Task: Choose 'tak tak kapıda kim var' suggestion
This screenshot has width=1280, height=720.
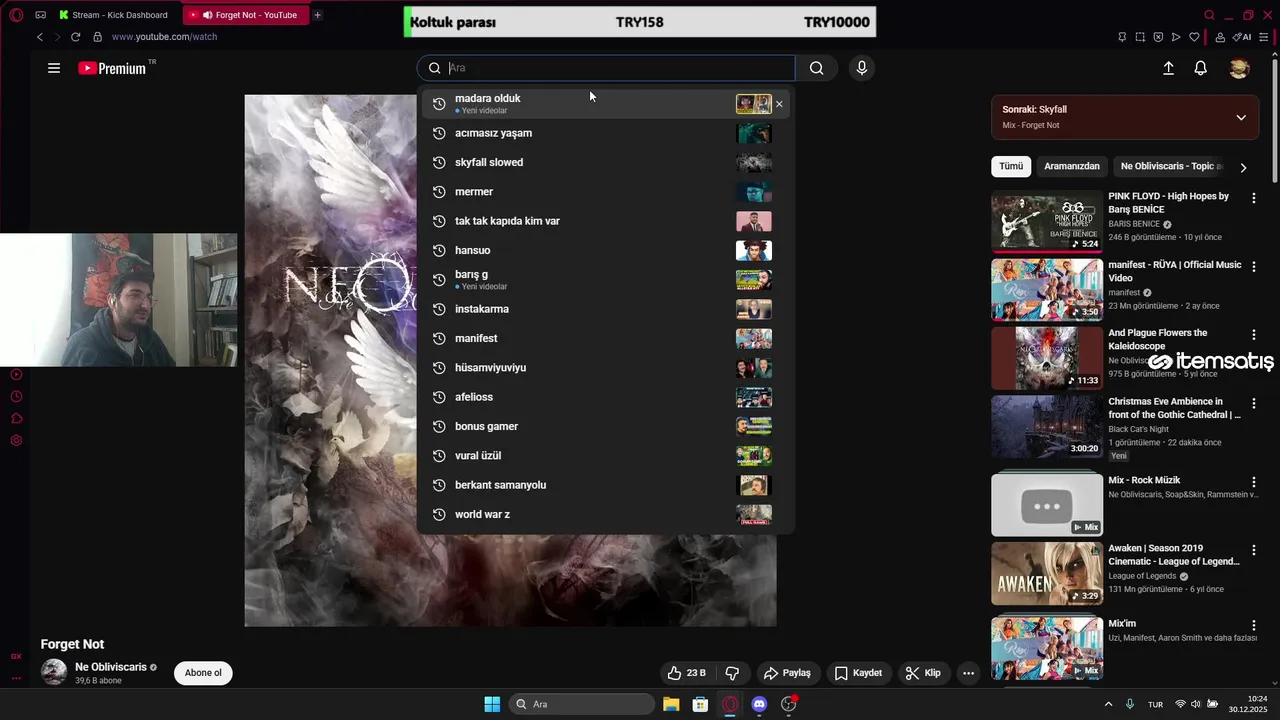Action: click(x=605, y=221)
